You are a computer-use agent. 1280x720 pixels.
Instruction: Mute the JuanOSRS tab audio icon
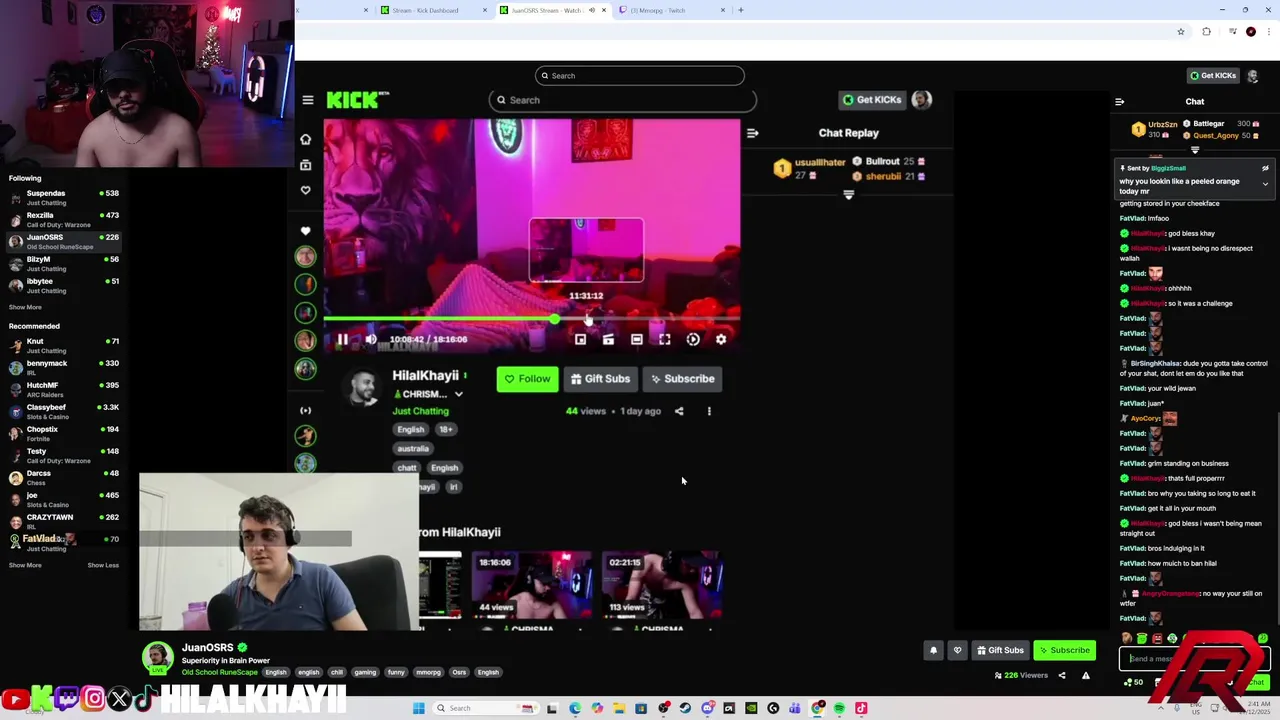(x=591, y=10)
